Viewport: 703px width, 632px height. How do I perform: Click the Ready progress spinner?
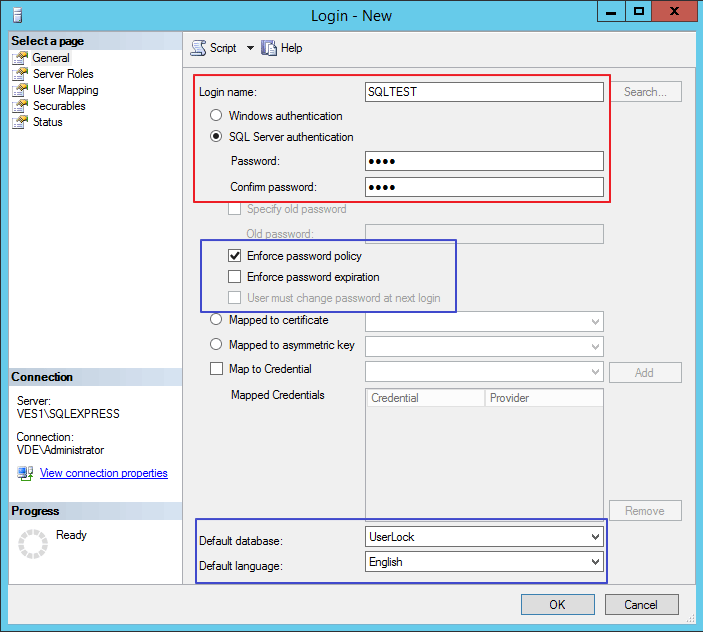33,544
